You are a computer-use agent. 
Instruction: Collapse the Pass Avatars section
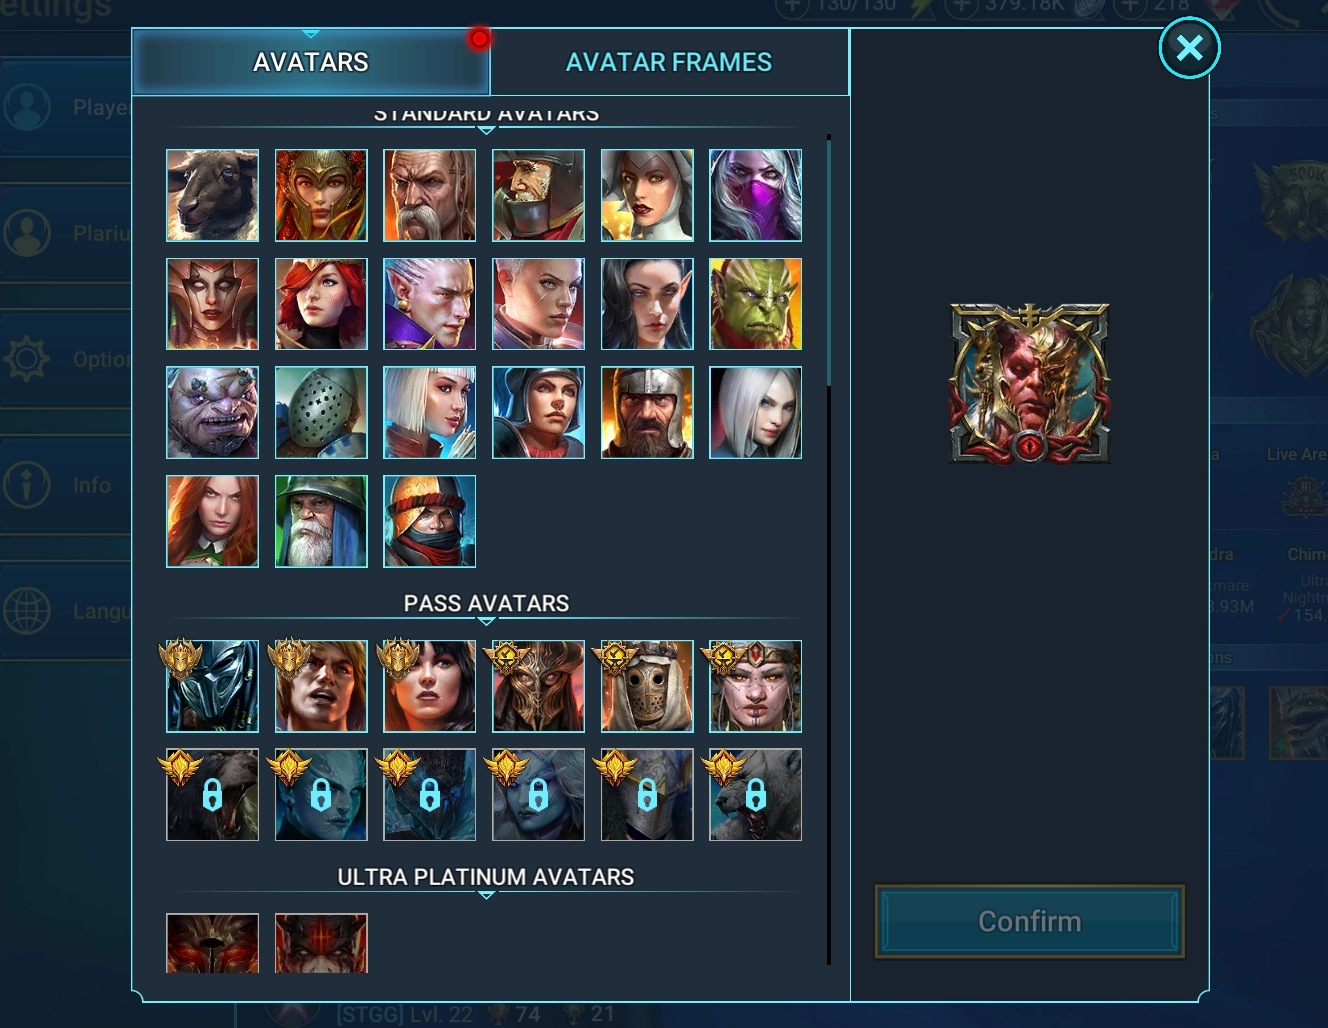coord(486,621)
